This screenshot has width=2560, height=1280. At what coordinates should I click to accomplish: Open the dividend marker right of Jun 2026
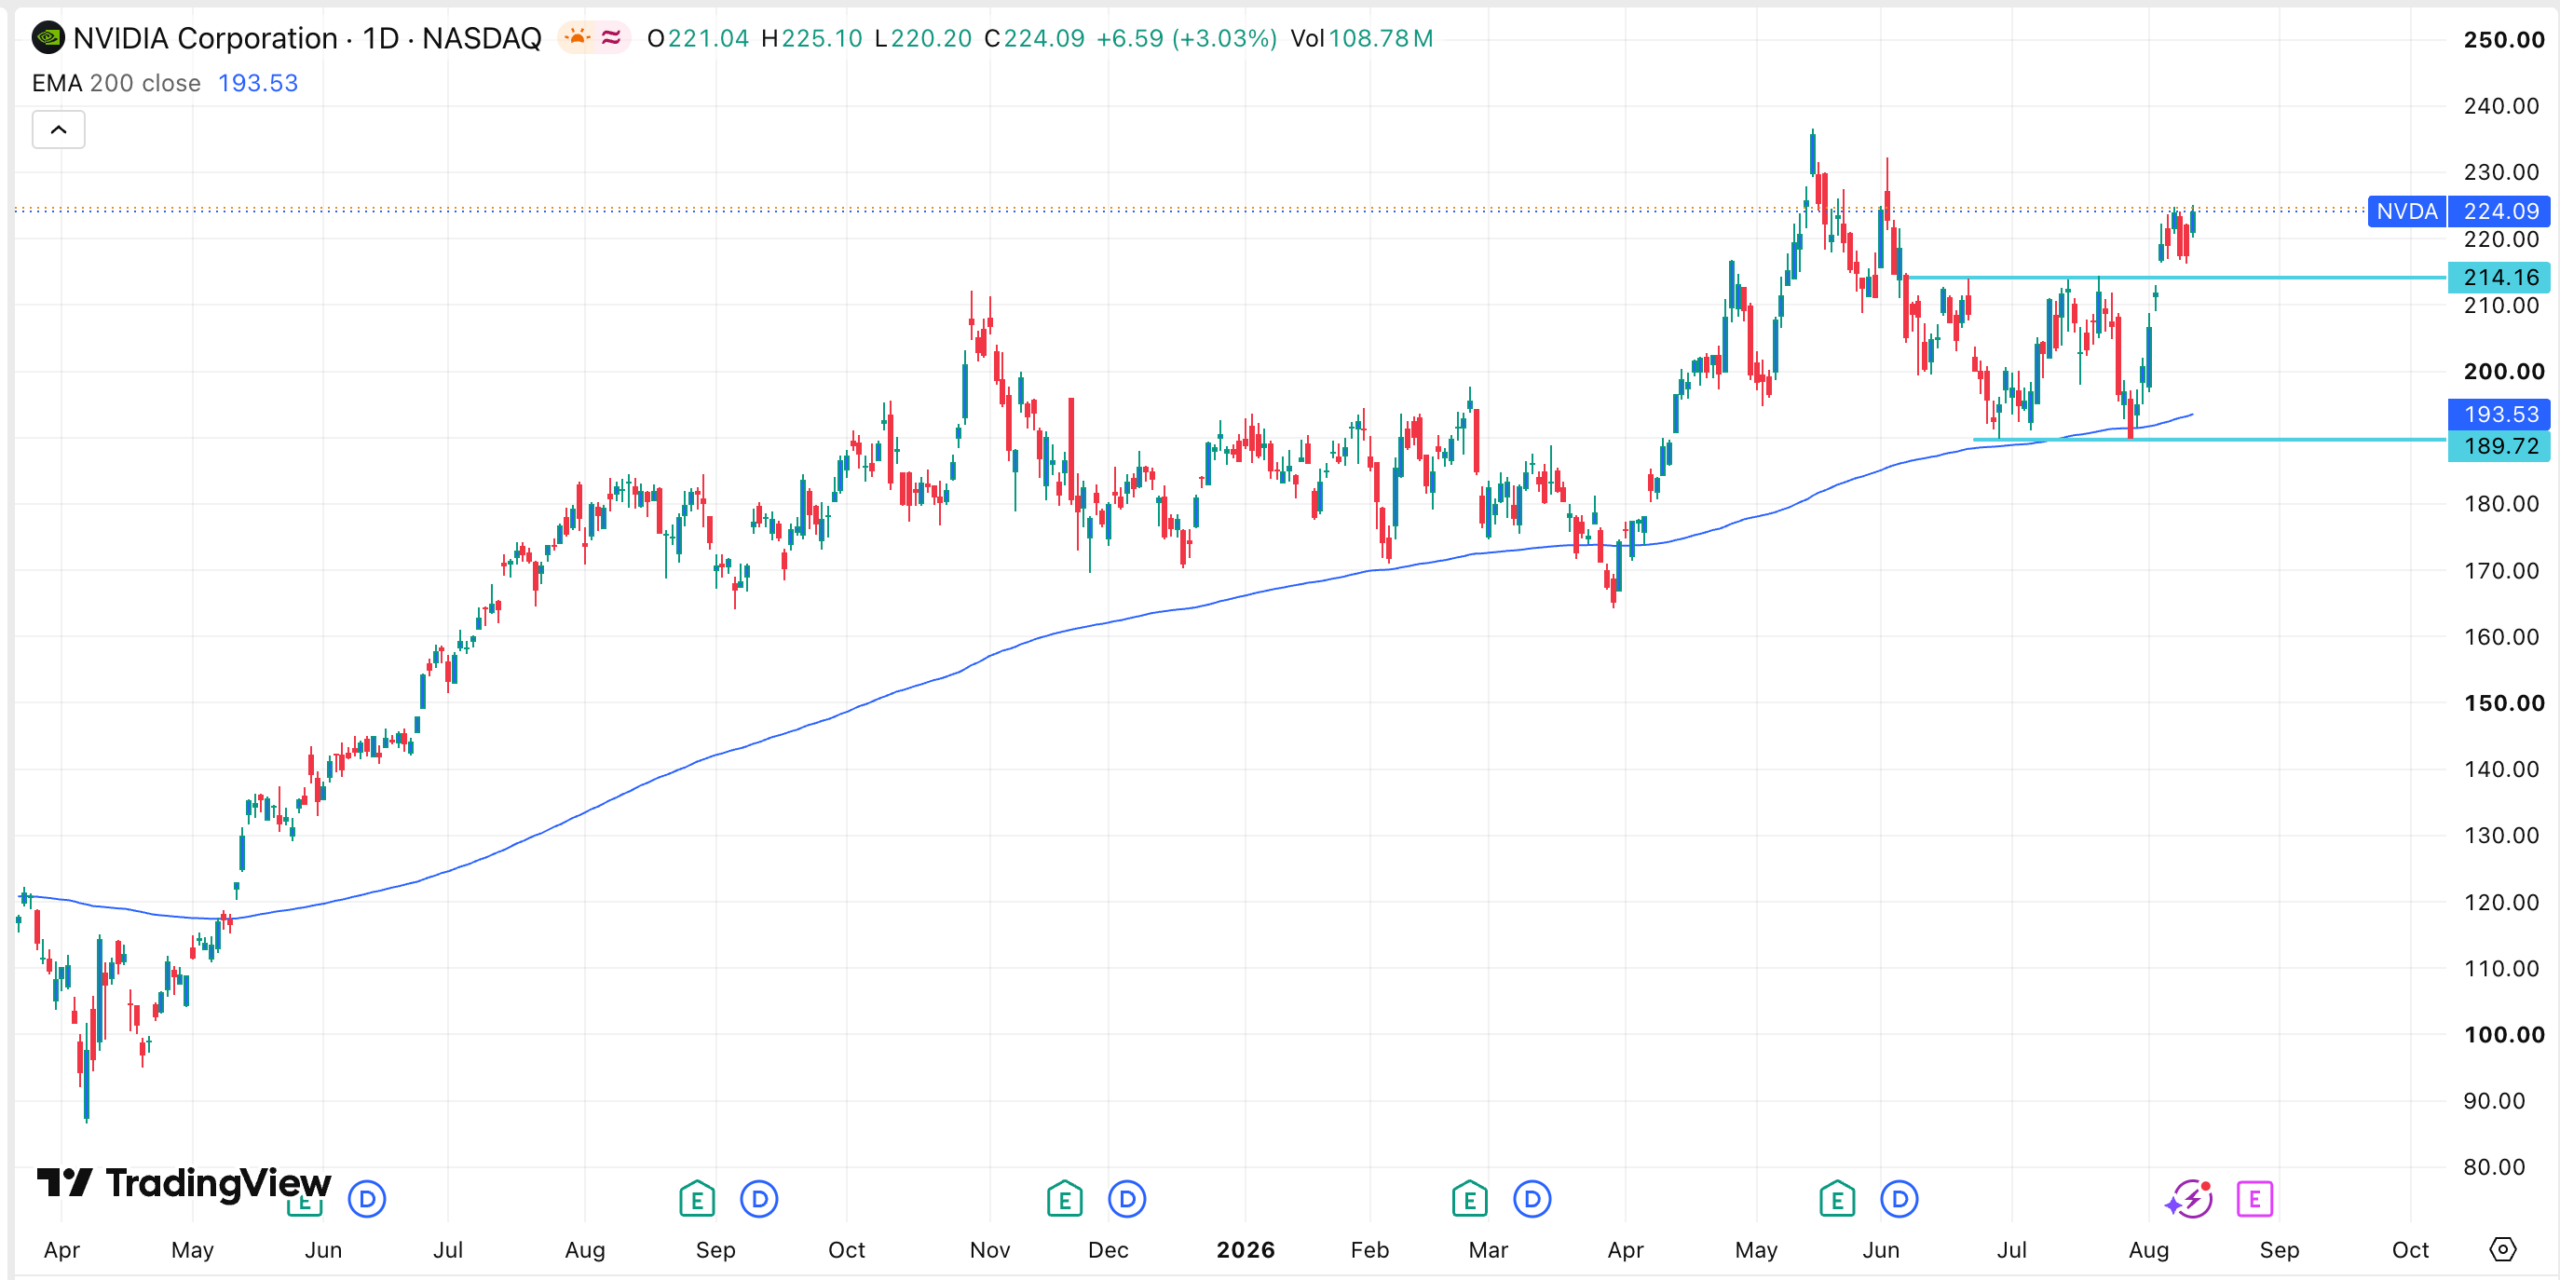click(x=1899, y=1199)
